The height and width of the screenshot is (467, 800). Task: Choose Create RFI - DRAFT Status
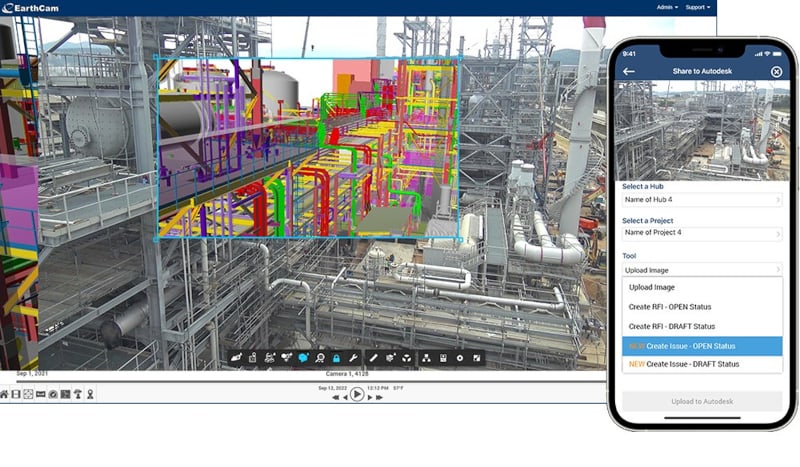pos(702,326)
